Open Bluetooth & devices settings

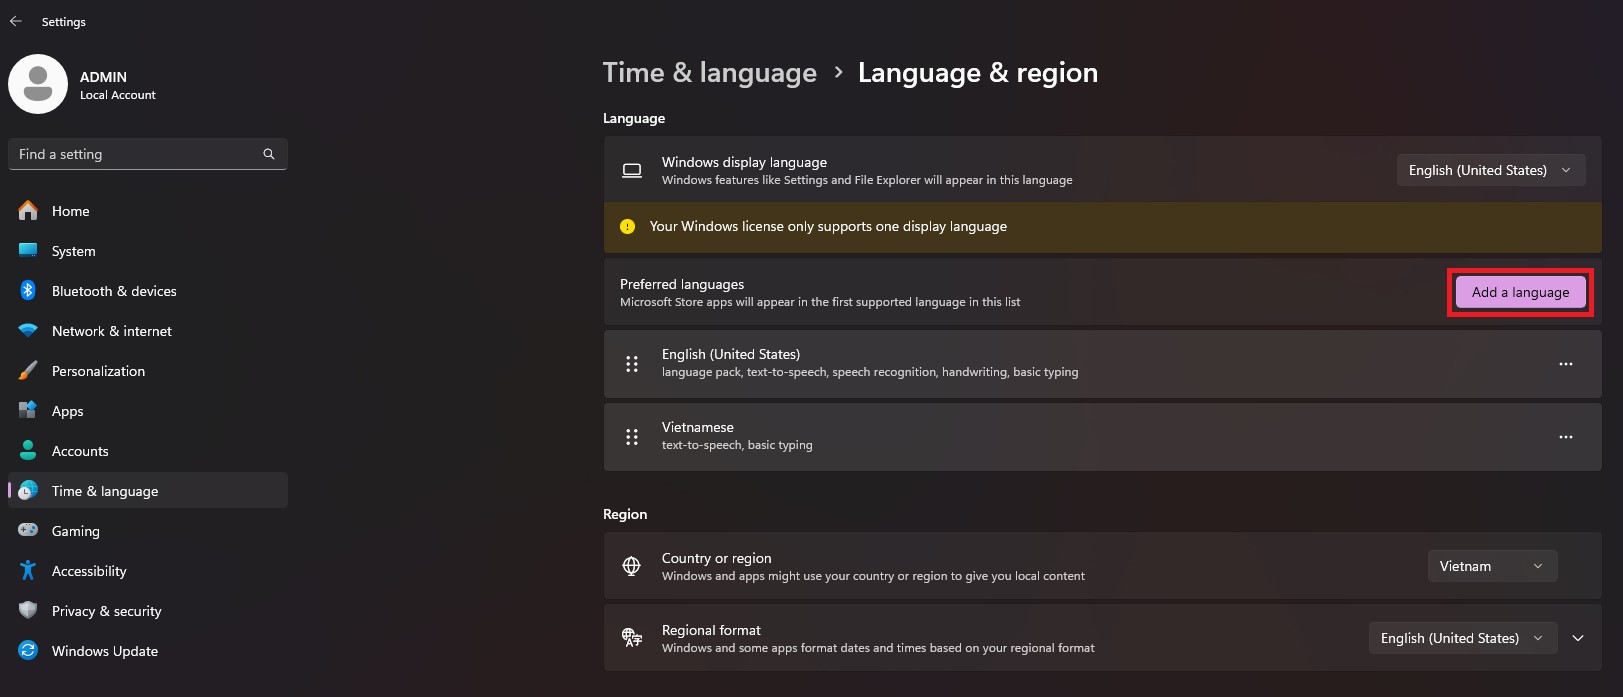(x=148, y=291)
